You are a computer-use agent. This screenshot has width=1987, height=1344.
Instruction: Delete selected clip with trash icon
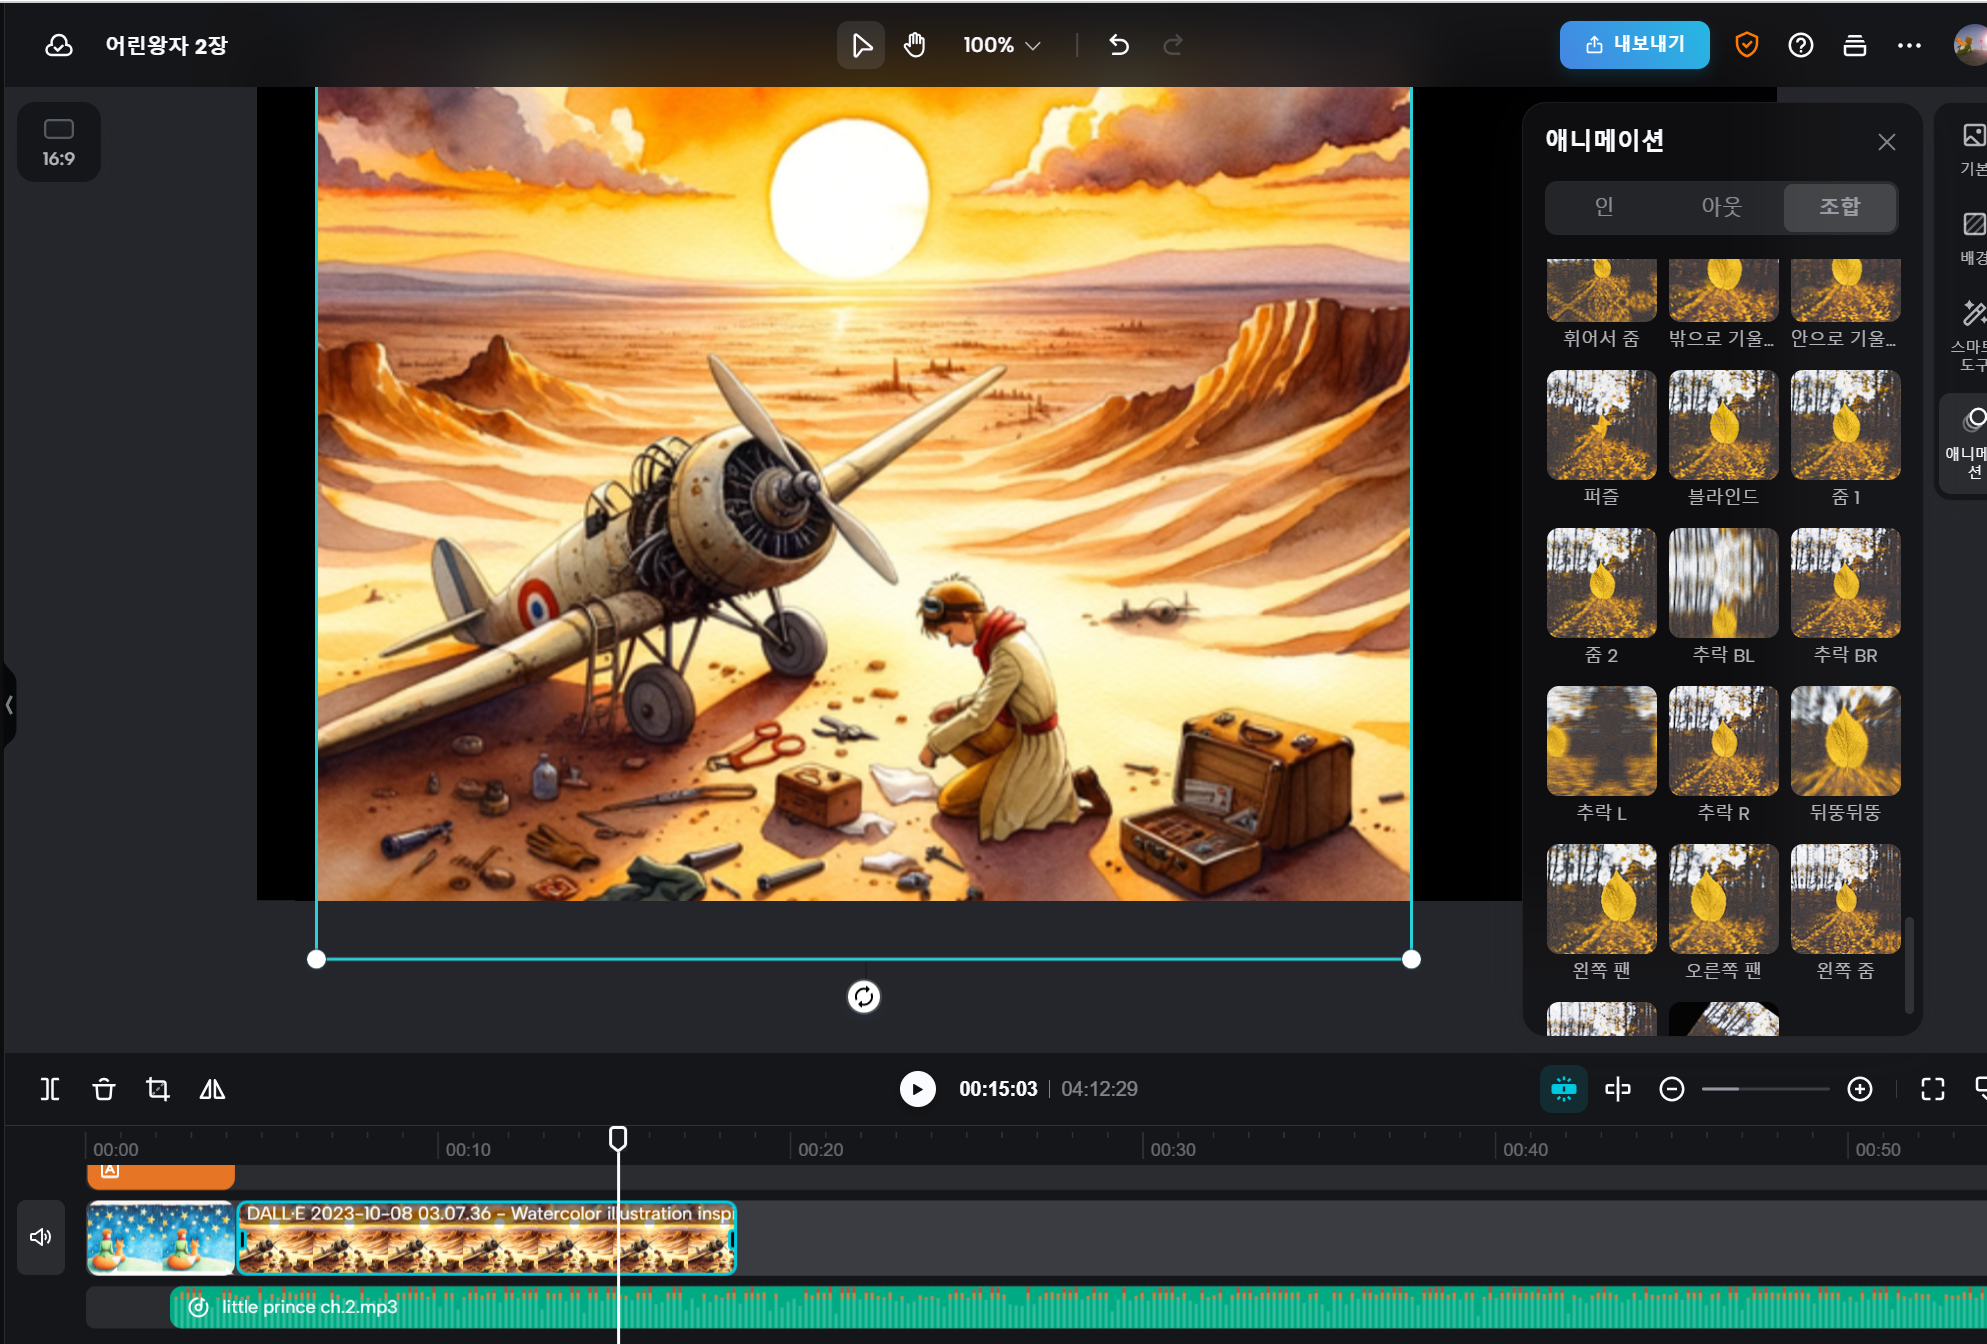click(x=104, y=1089)
